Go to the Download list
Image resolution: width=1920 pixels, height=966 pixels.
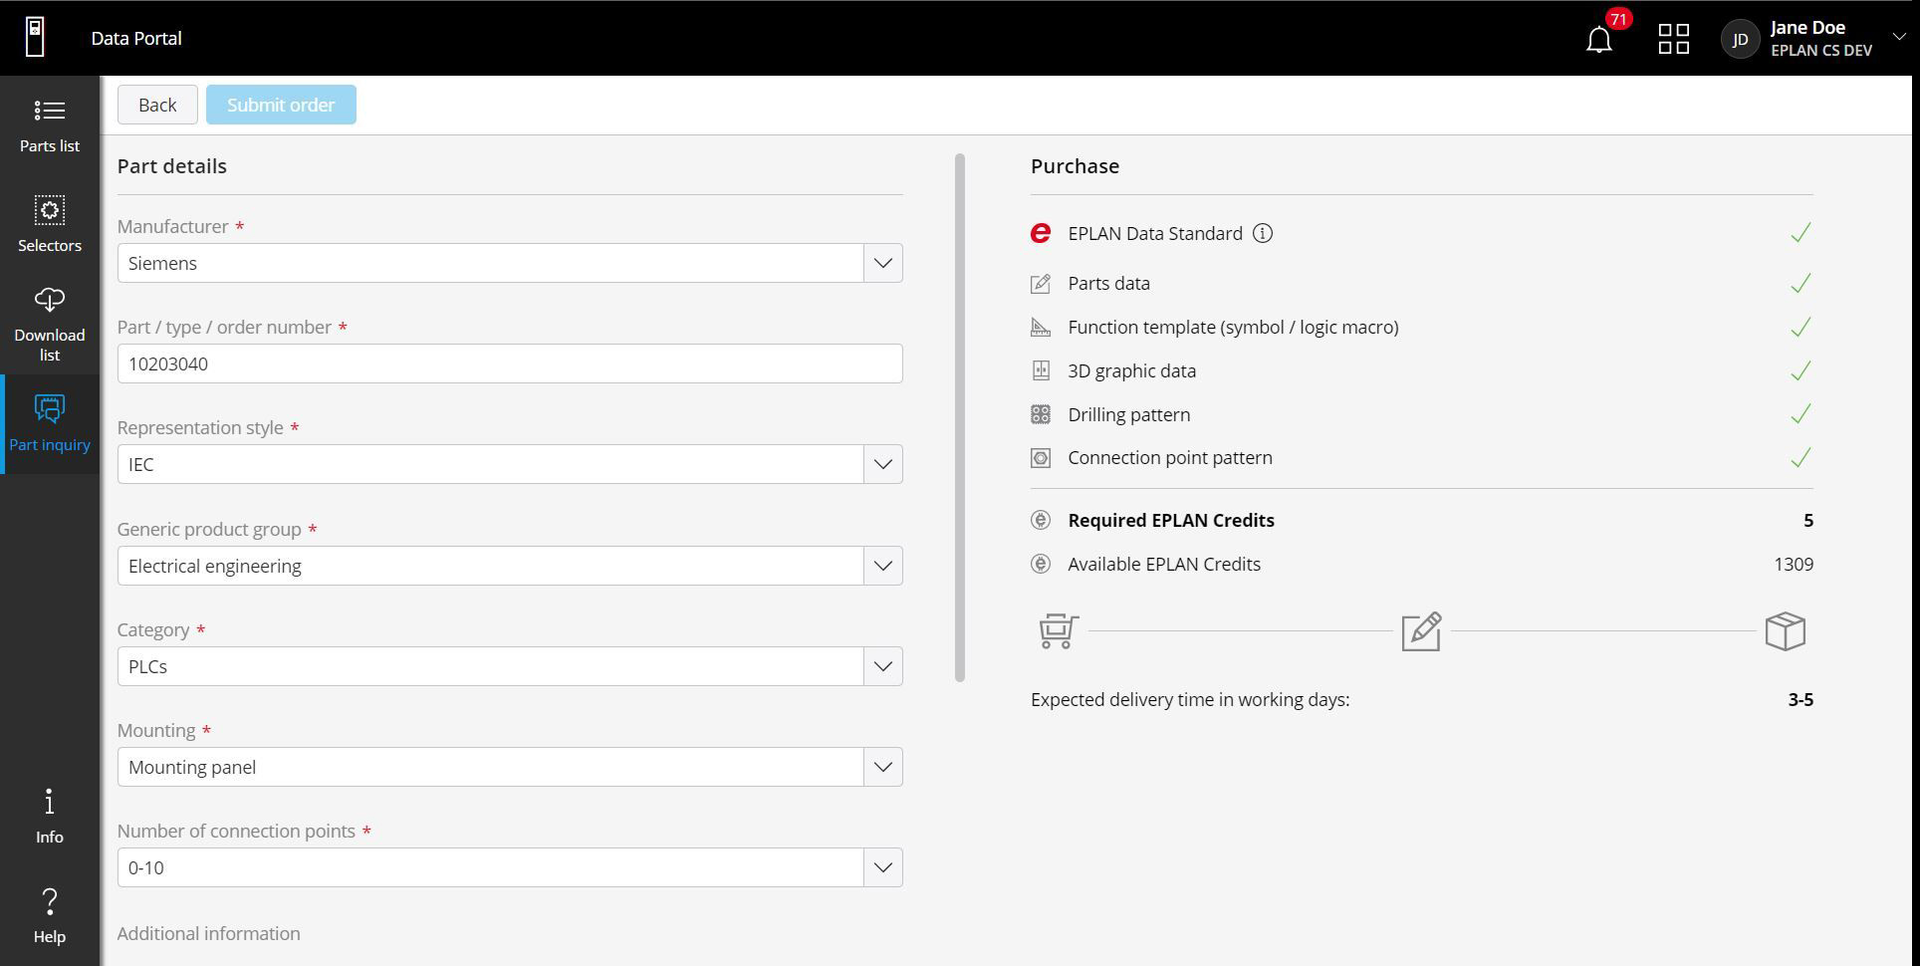click(49, 320)
